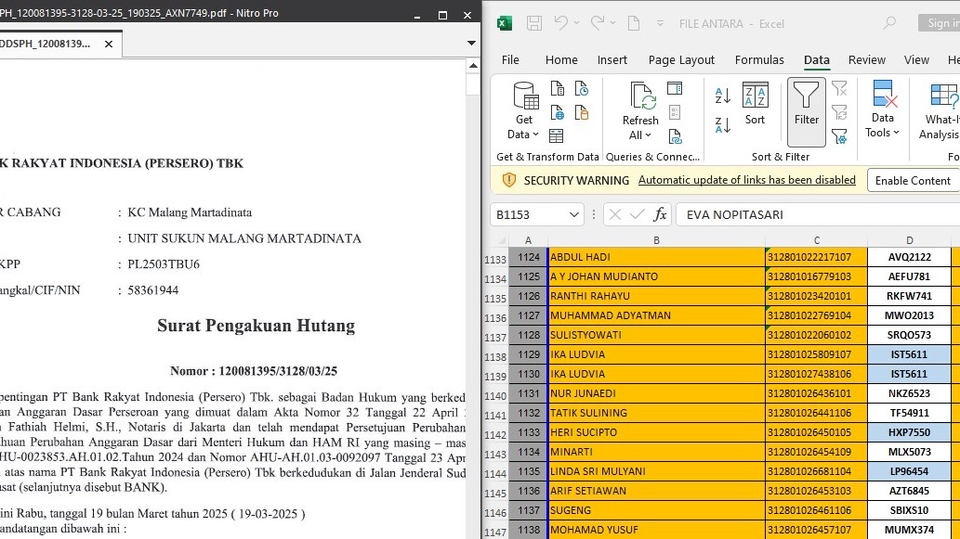Toggle the Filter button
Screen dimensions: 960x539
point(806,112)
